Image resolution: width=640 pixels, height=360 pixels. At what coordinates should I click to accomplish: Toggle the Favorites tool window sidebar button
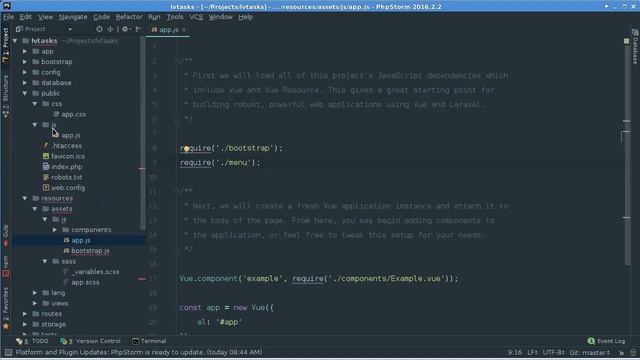5,308
